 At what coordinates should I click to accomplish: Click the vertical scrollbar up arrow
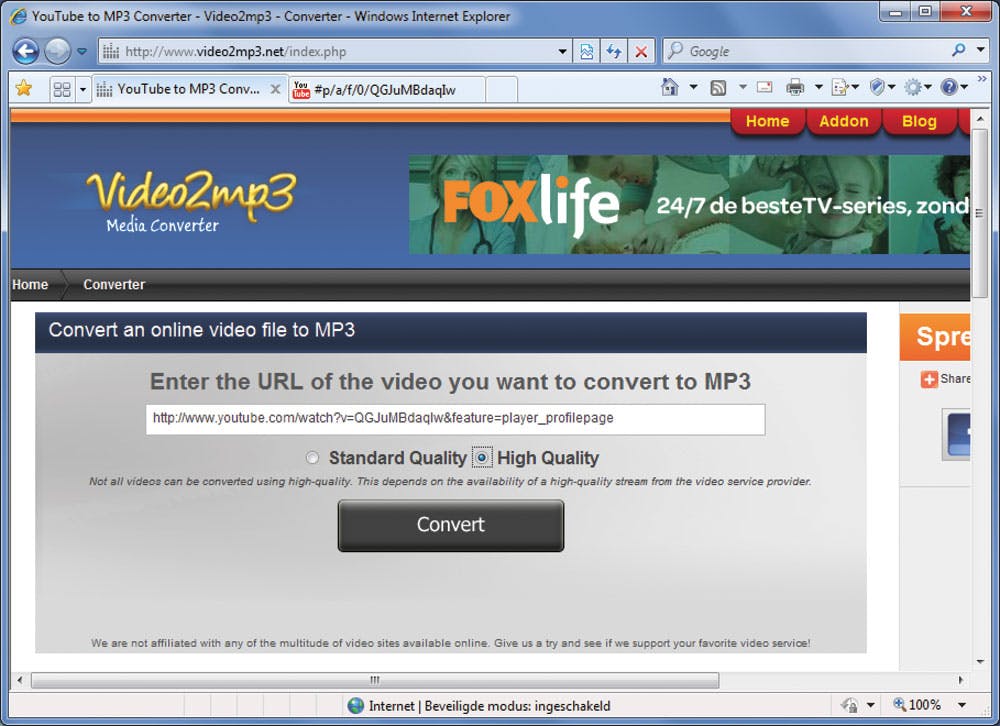[981, 119]
